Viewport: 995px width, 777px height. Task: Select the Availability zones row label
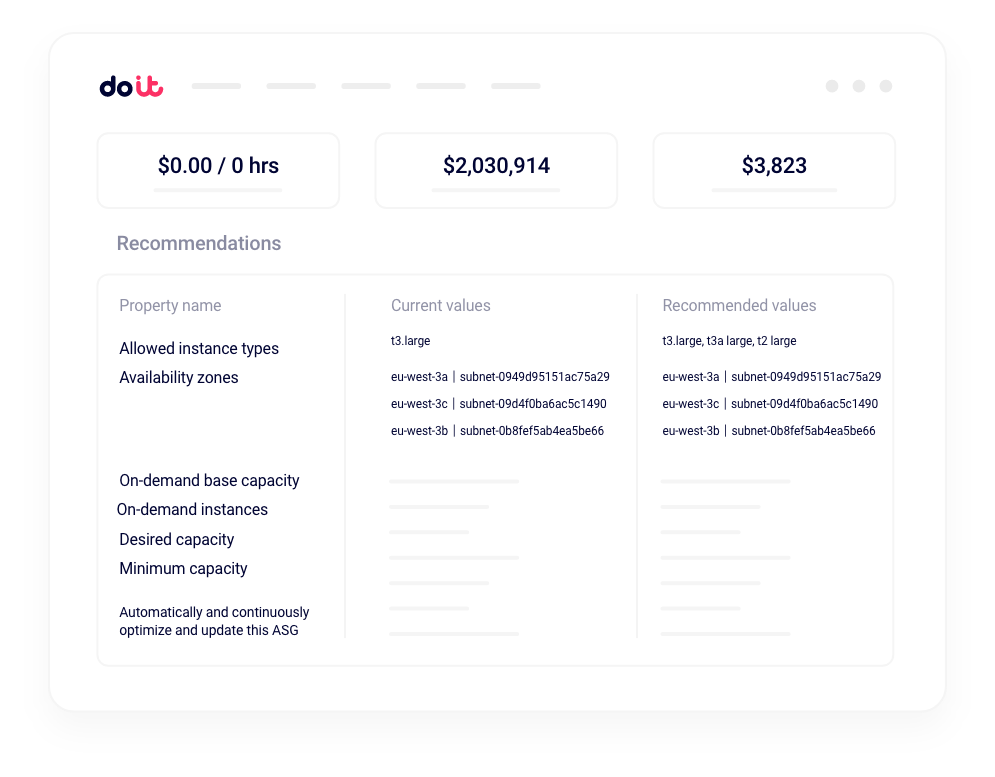[x=179, y=378]
